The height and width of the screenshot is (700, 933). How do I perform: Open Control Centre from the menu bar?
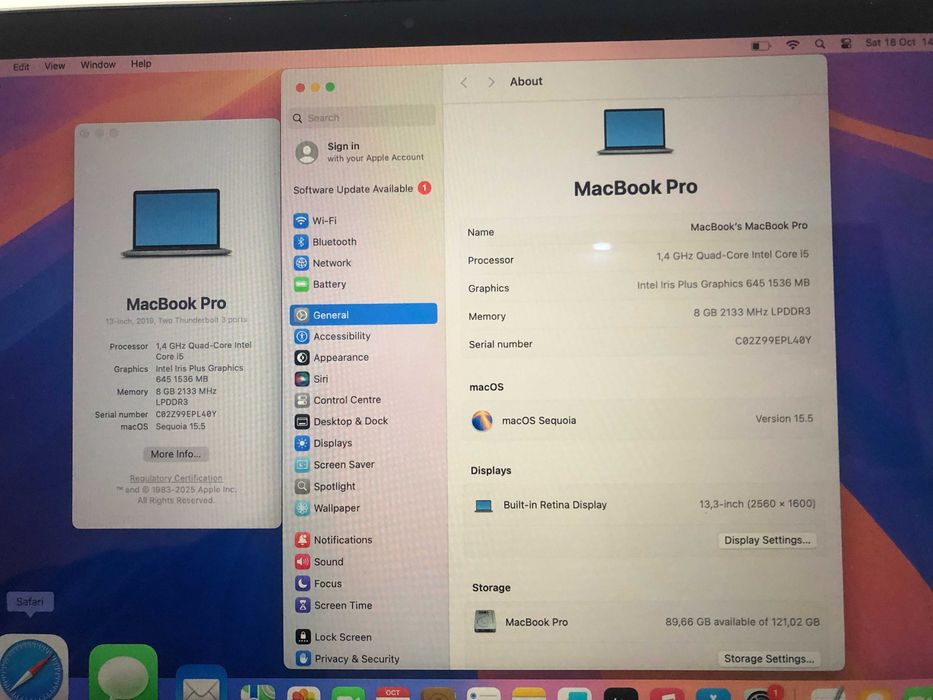tap(846, 43)
